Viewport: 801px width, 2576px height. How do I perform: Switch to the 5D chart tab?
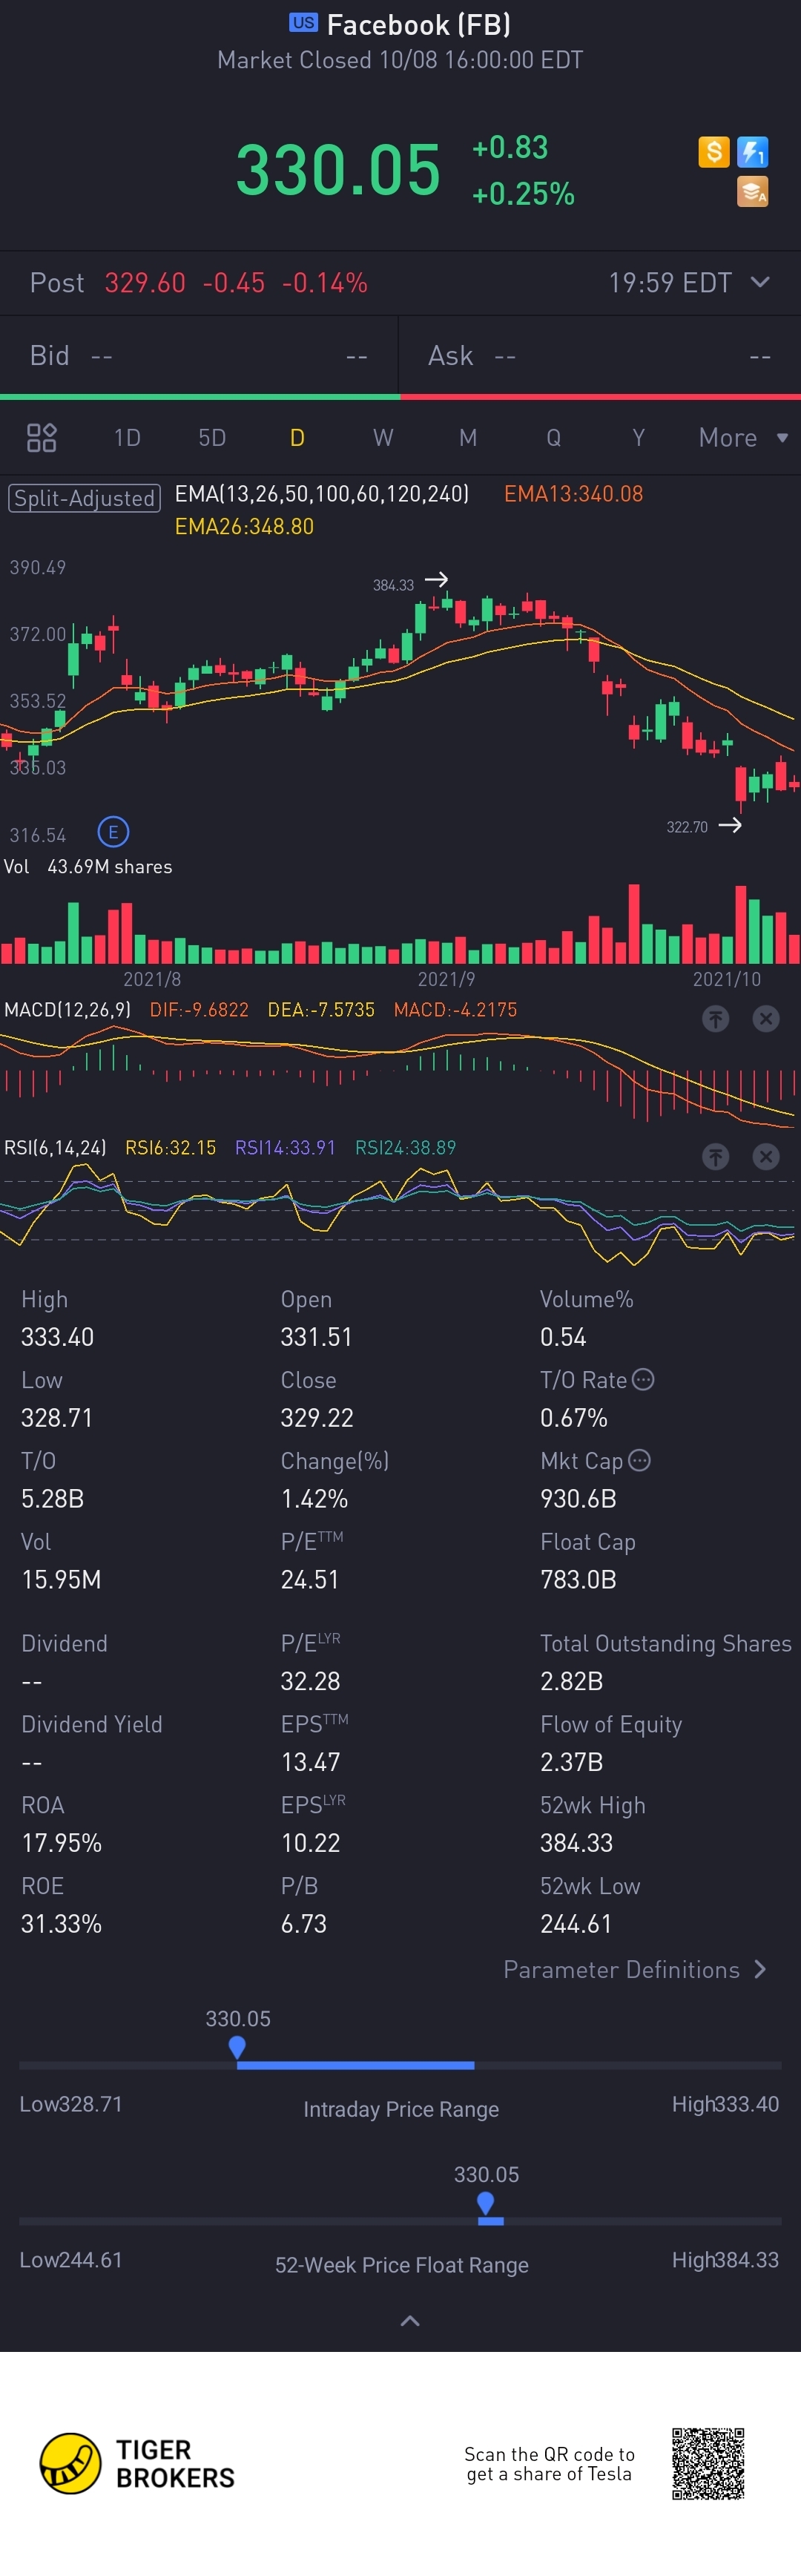click(212, 437)
